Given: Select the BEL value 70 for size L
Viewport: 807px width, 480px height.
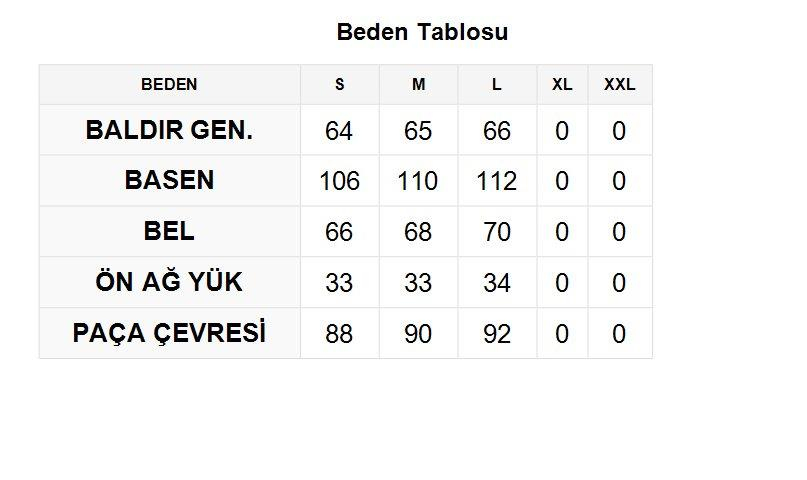Looking at the screenshot, I should [497, 233].
